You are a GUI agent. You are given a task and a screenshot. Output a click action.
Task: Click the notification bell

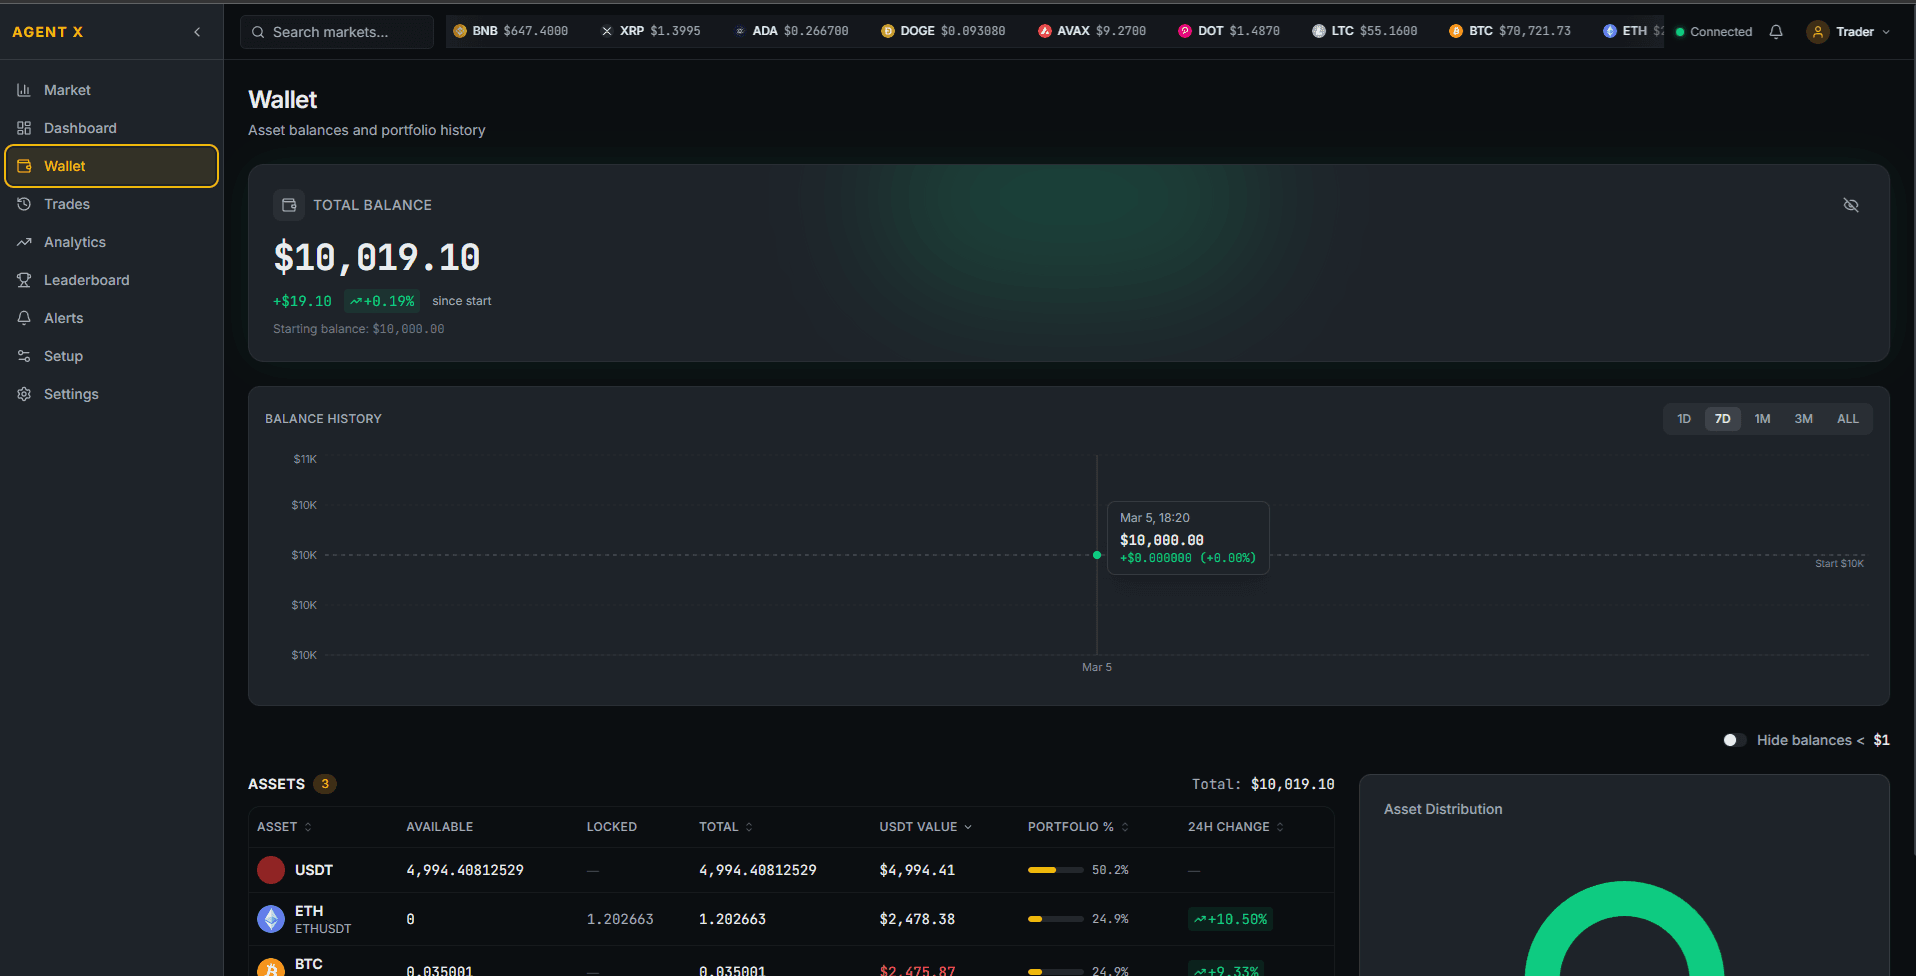point(1776,31)
